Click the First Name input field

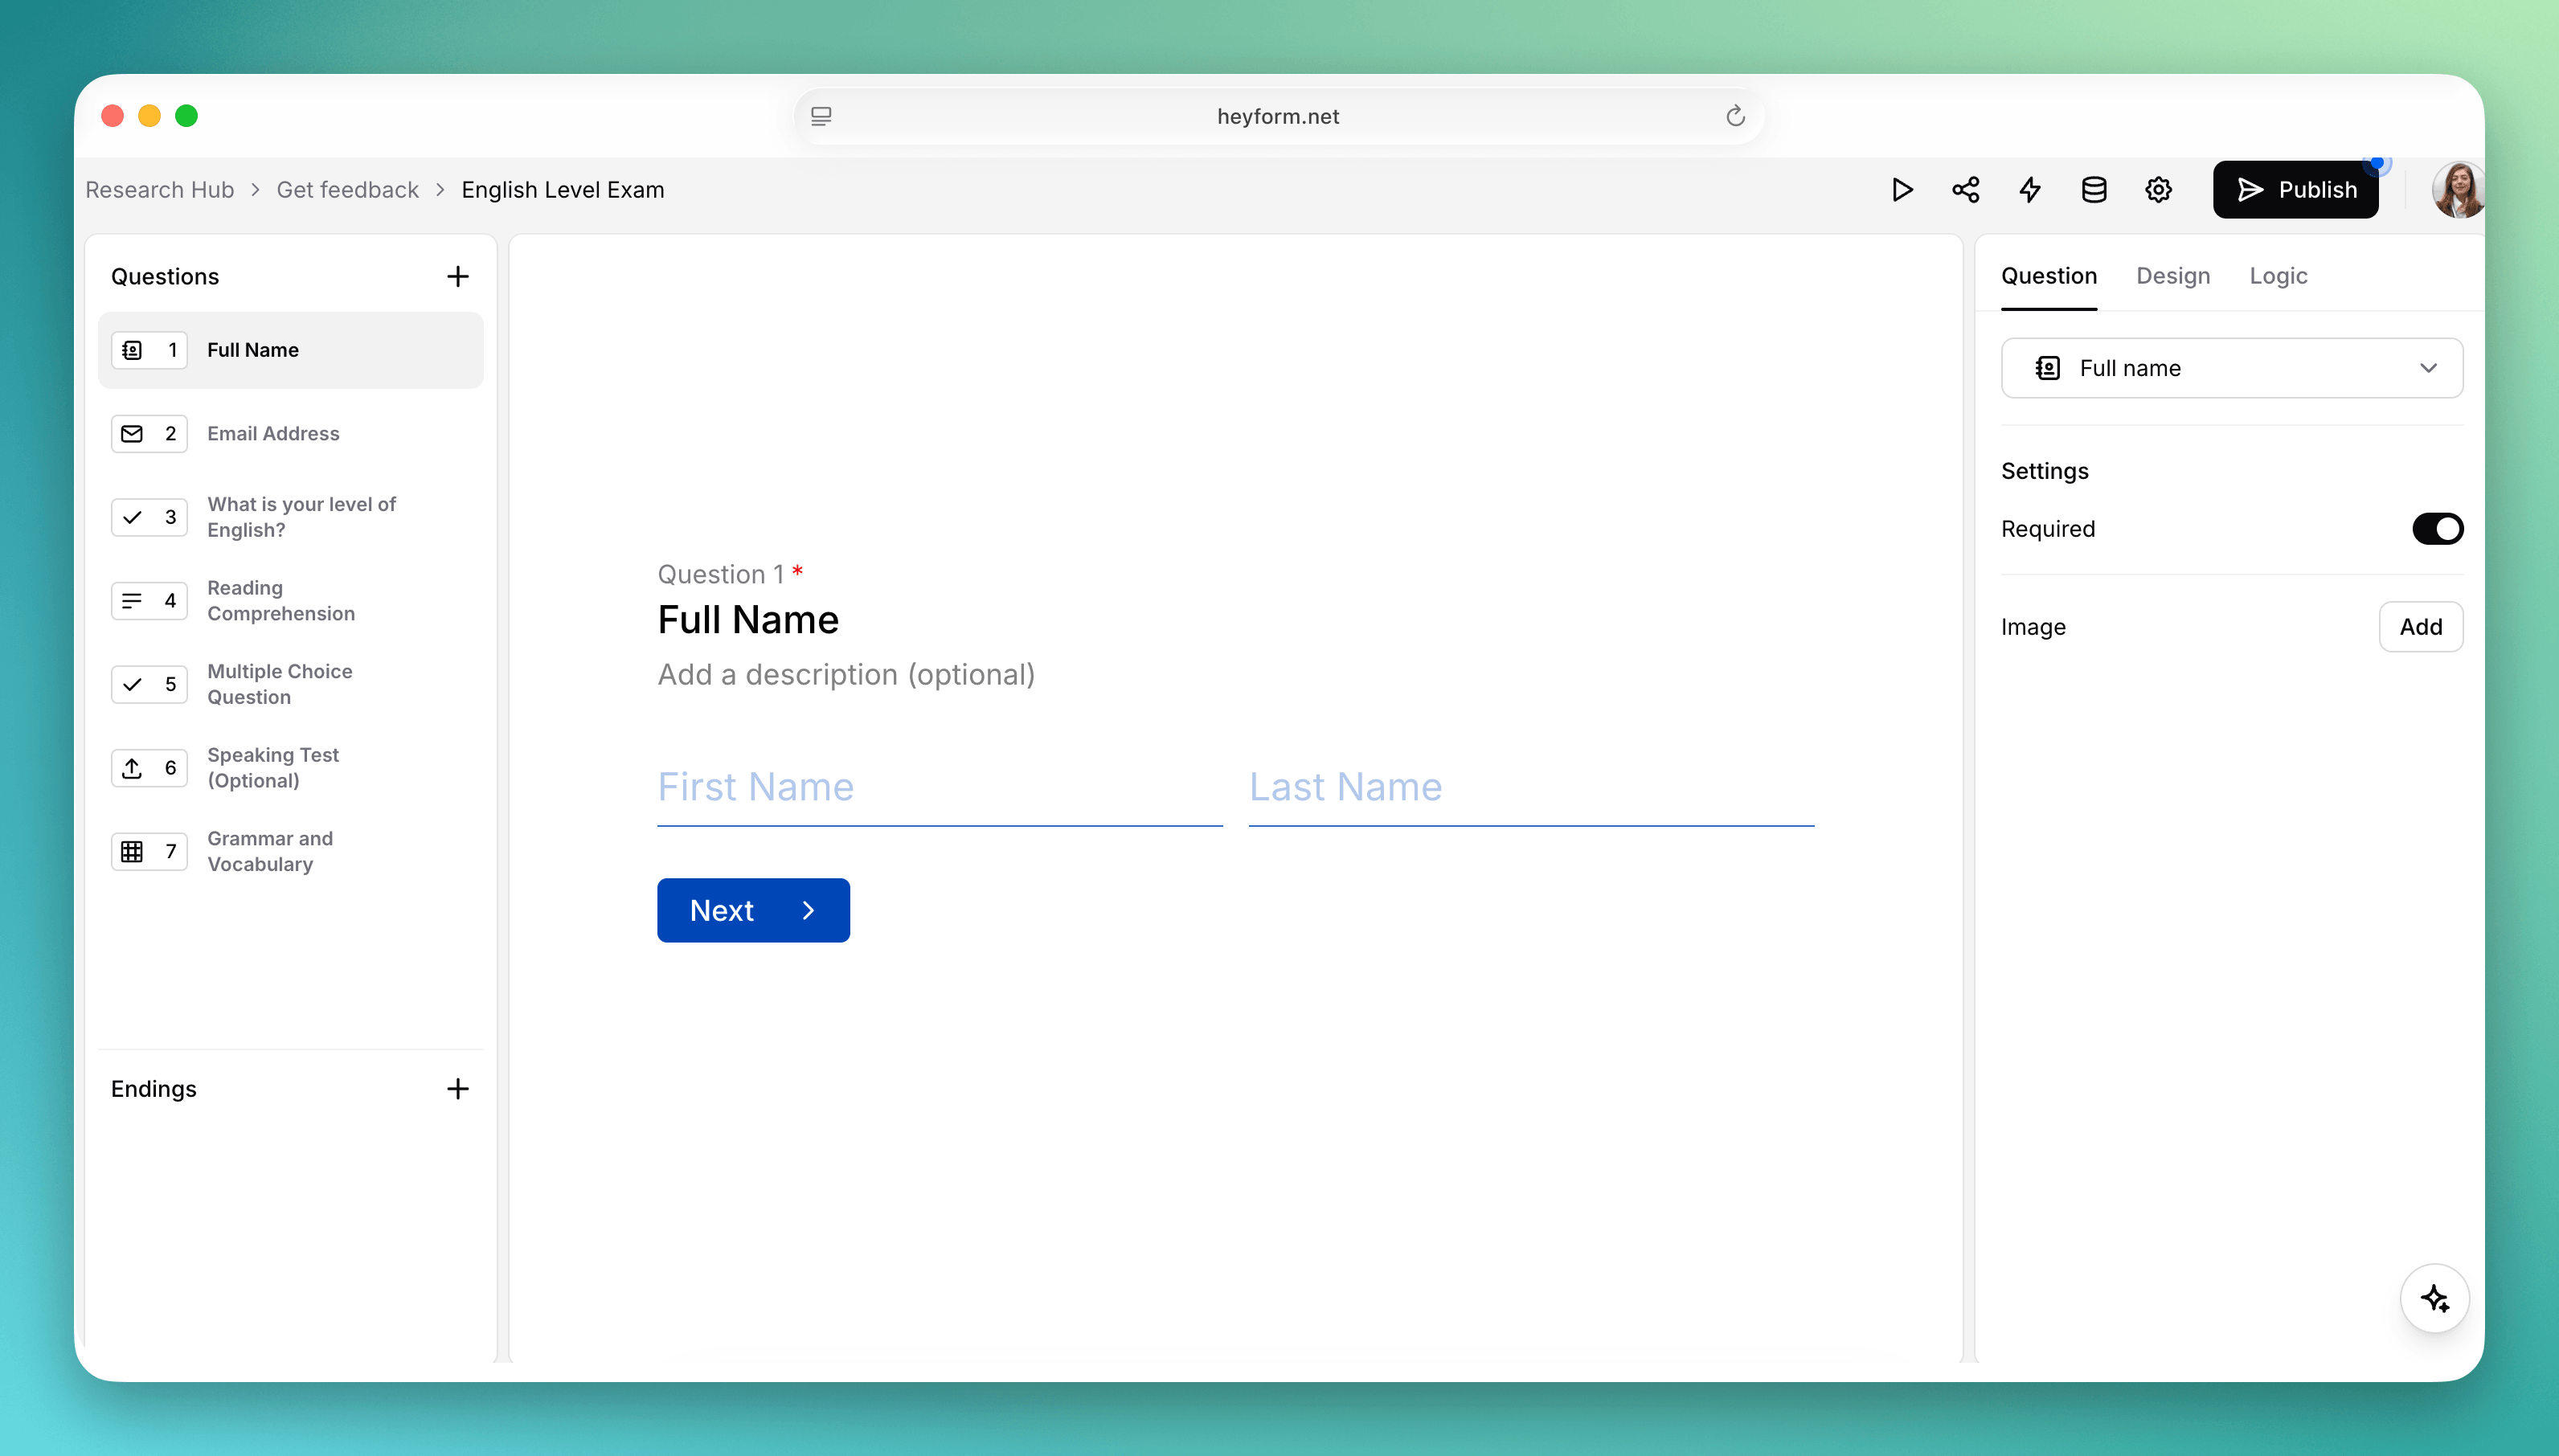pyautogui.click(x=939, y=788)
